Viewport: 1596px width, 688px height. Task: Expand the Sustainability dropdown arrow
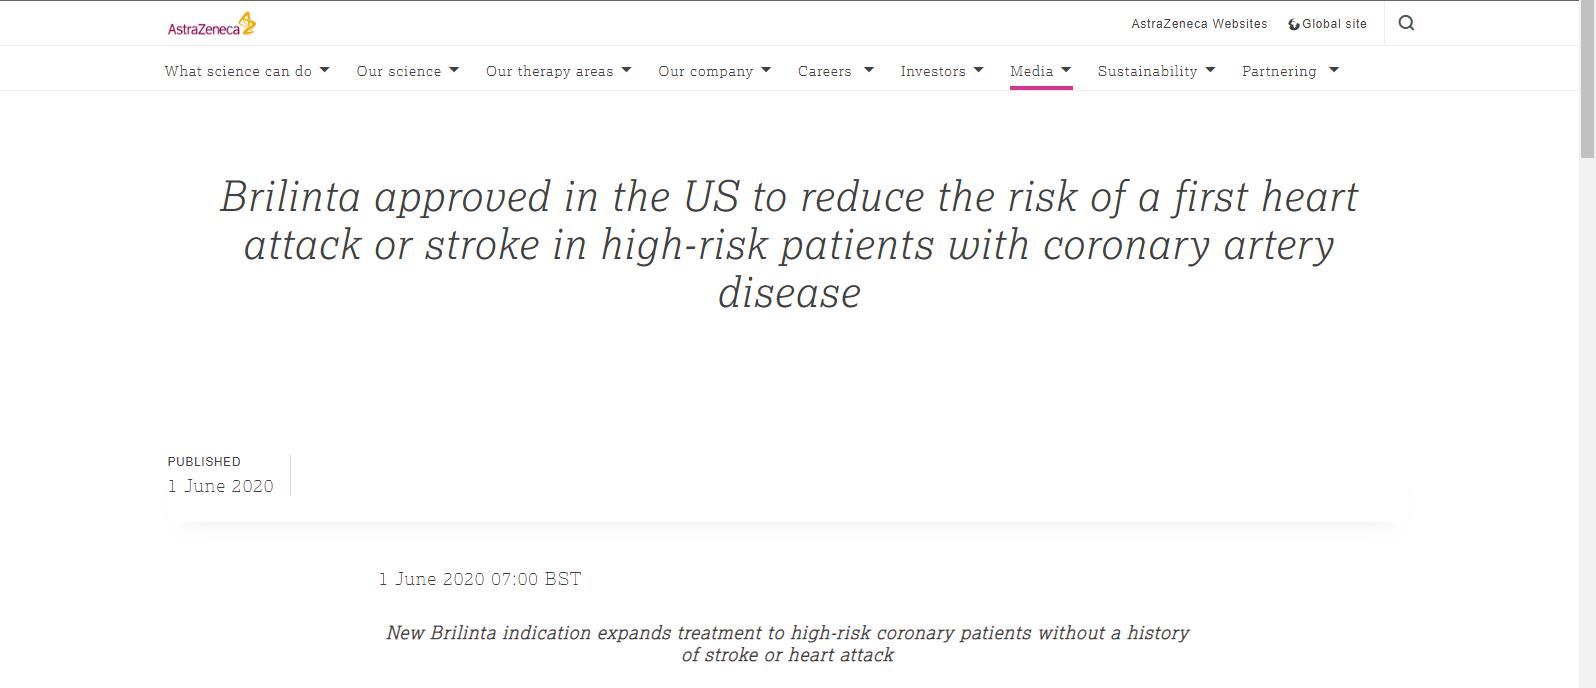(1210, 70)
